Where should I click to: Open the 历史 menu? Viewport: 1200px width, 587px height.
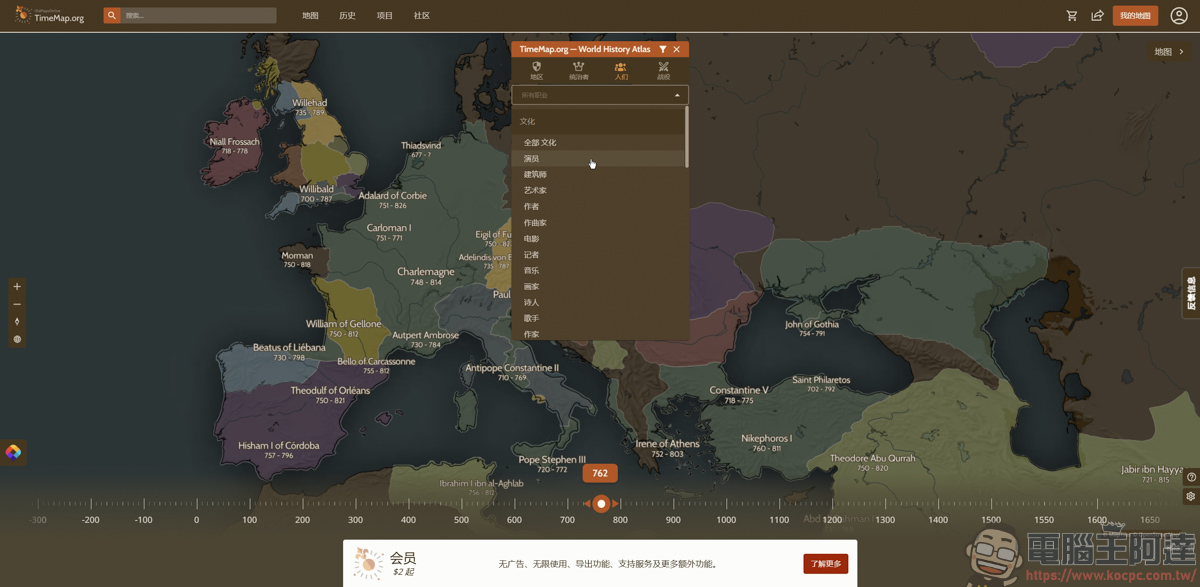point(347,16)
